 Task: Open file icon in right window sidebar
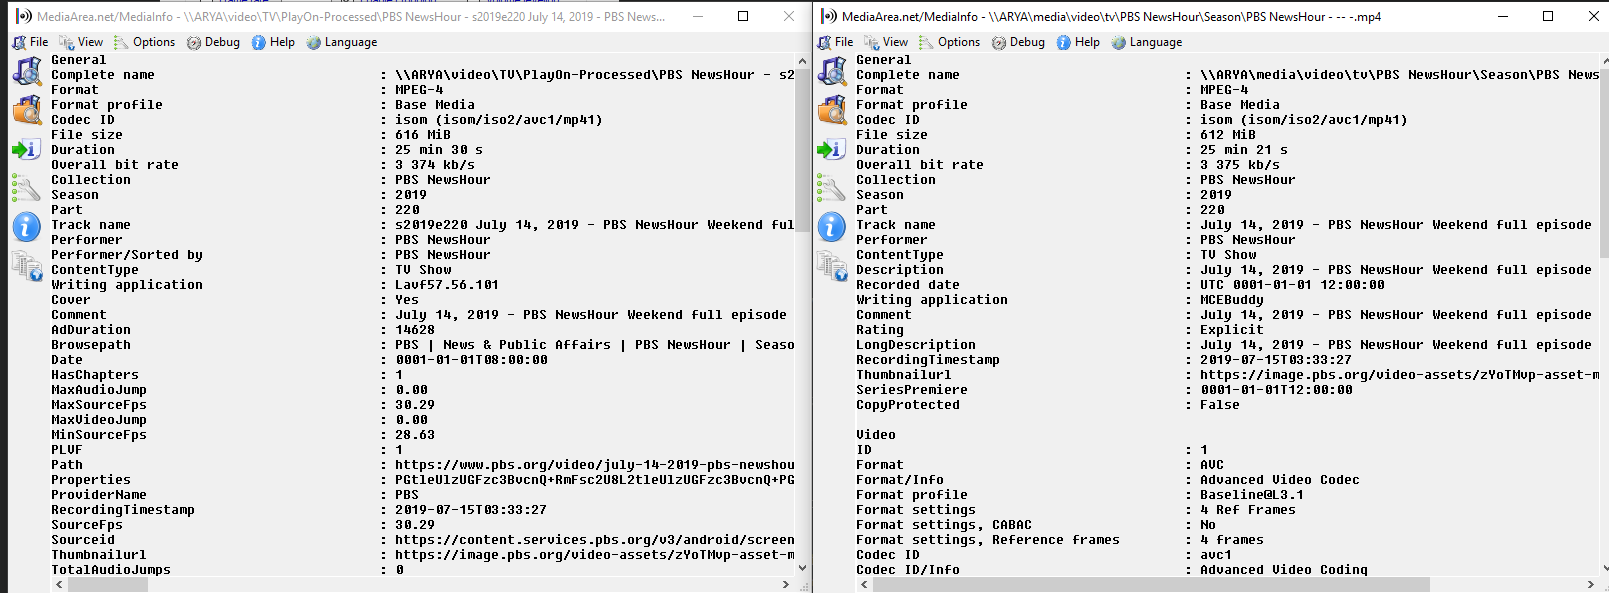coord(831,71)
